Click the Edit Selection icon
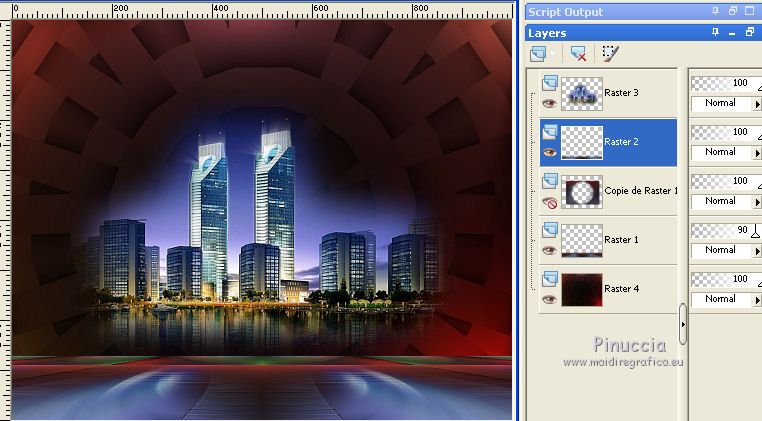This screenshot has height=421, width=762. pos(610,53)
